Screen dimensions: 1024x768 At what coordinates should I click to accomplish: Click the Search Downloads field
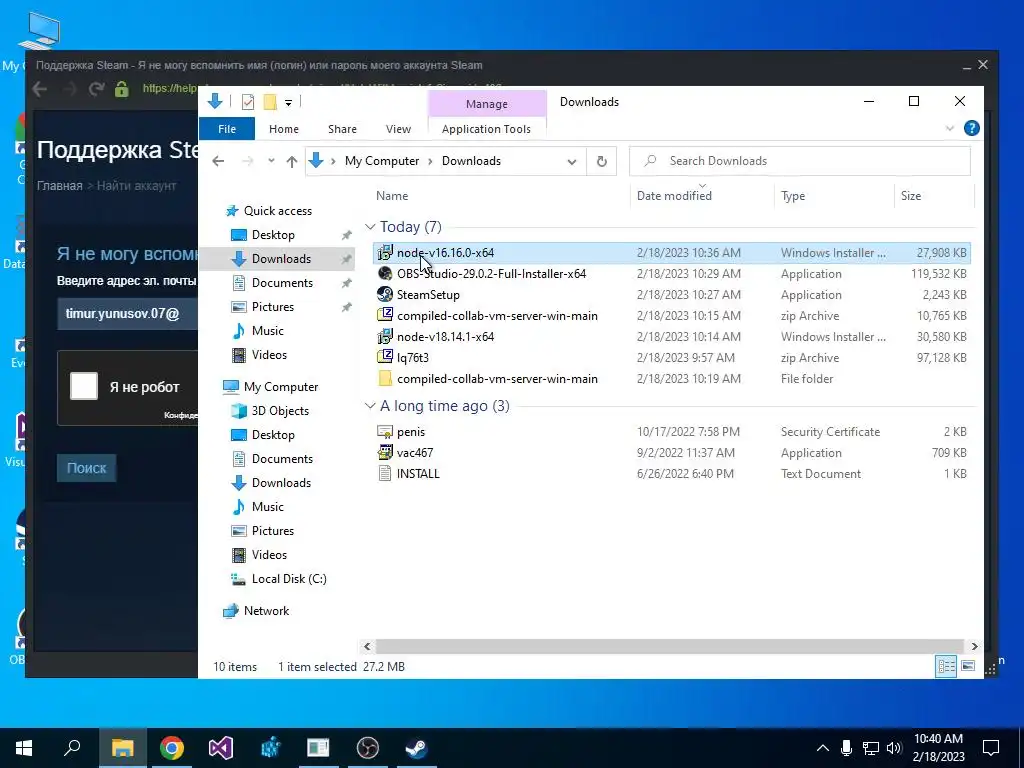point(799,161)
